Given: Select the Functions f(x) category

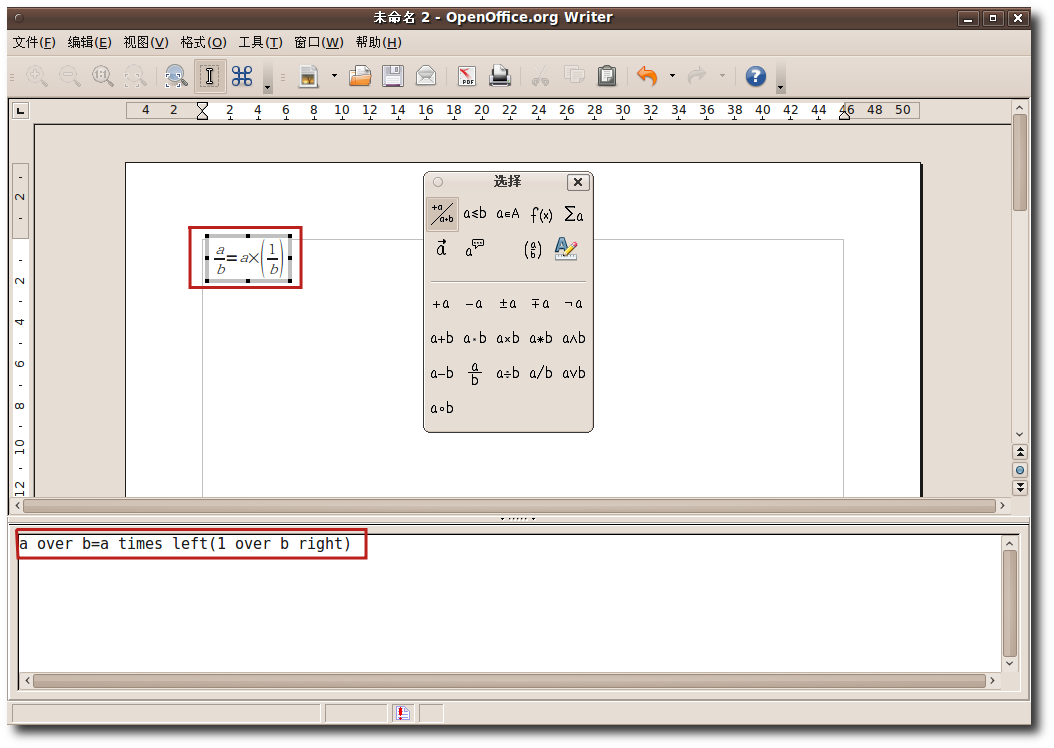Looking at the screenshot, I should 541,215.
